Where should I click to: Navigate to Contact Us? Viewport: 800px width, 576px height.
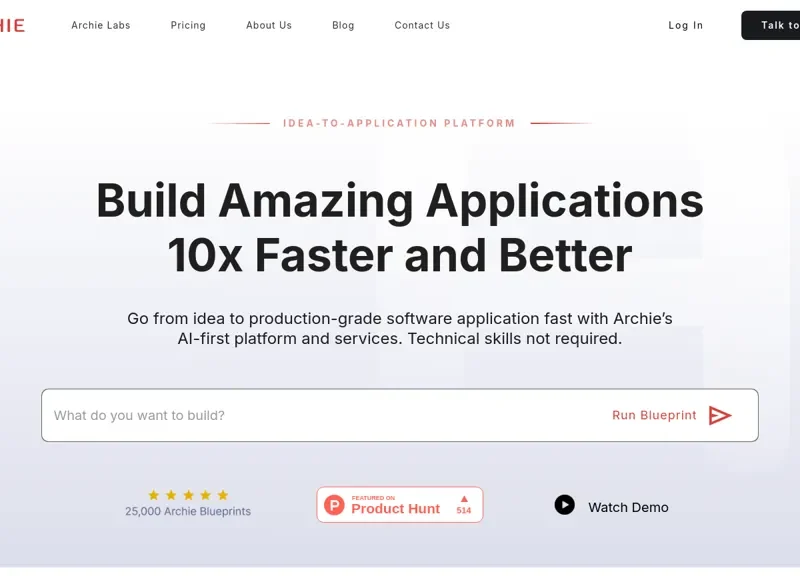pos(422,25)
